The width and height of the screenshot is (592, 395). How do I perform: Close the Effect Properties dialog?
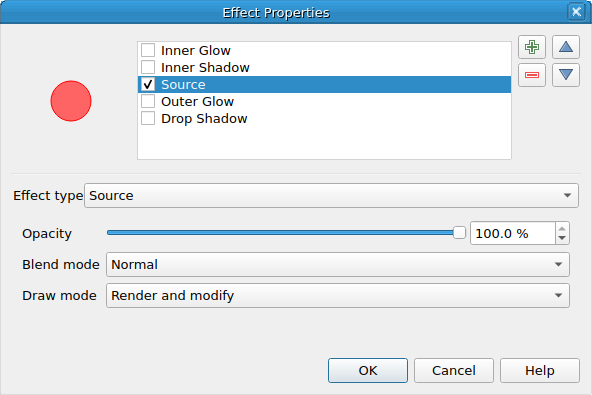576,12
